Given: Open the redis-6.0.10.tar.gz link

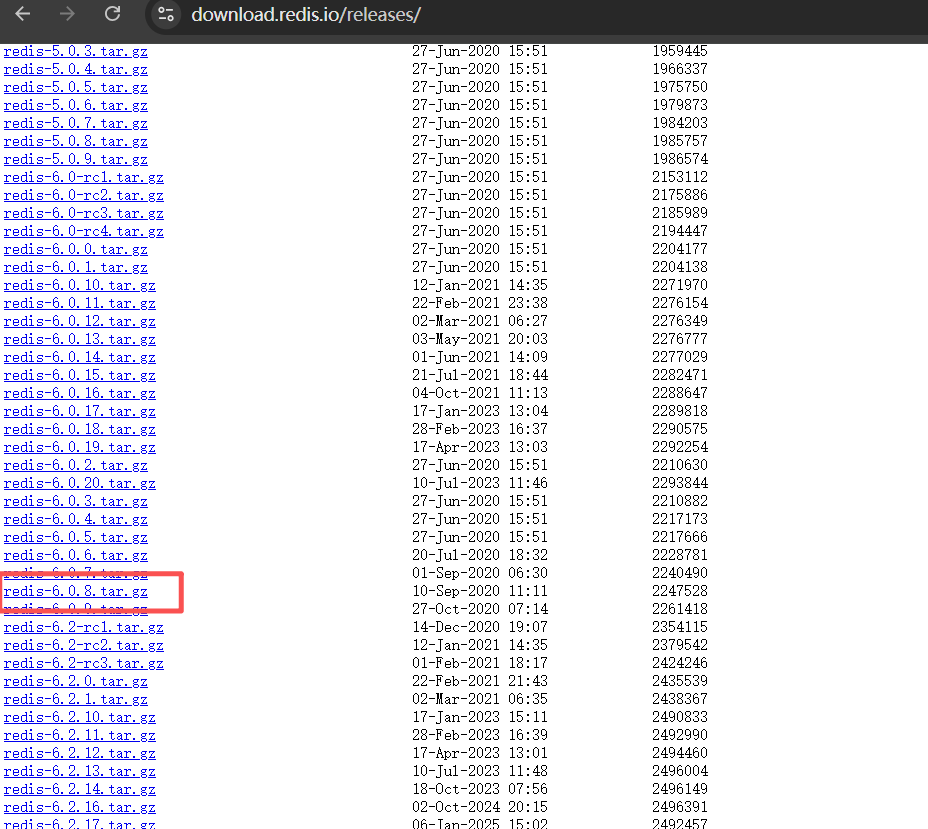Looking at the screenshot, I should 80,285.
